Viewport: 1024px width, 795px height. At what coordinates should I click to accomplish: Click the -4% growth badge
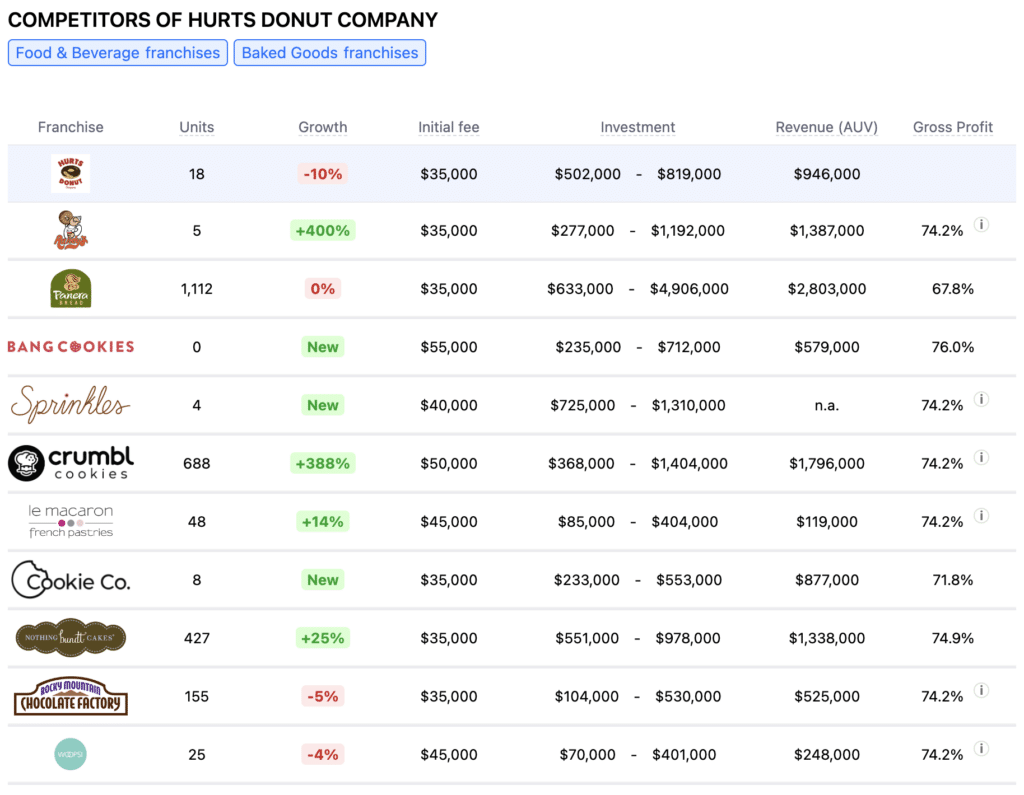click(x=323, y=754)
